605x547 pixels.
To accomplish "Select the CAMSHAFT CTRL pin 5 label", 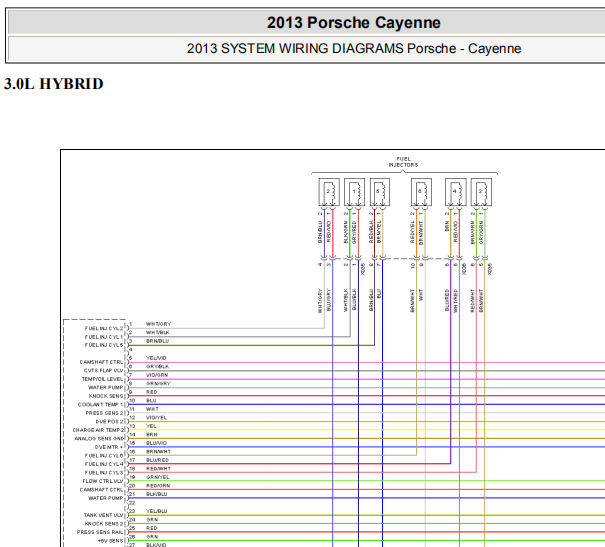I will point(101,362).
